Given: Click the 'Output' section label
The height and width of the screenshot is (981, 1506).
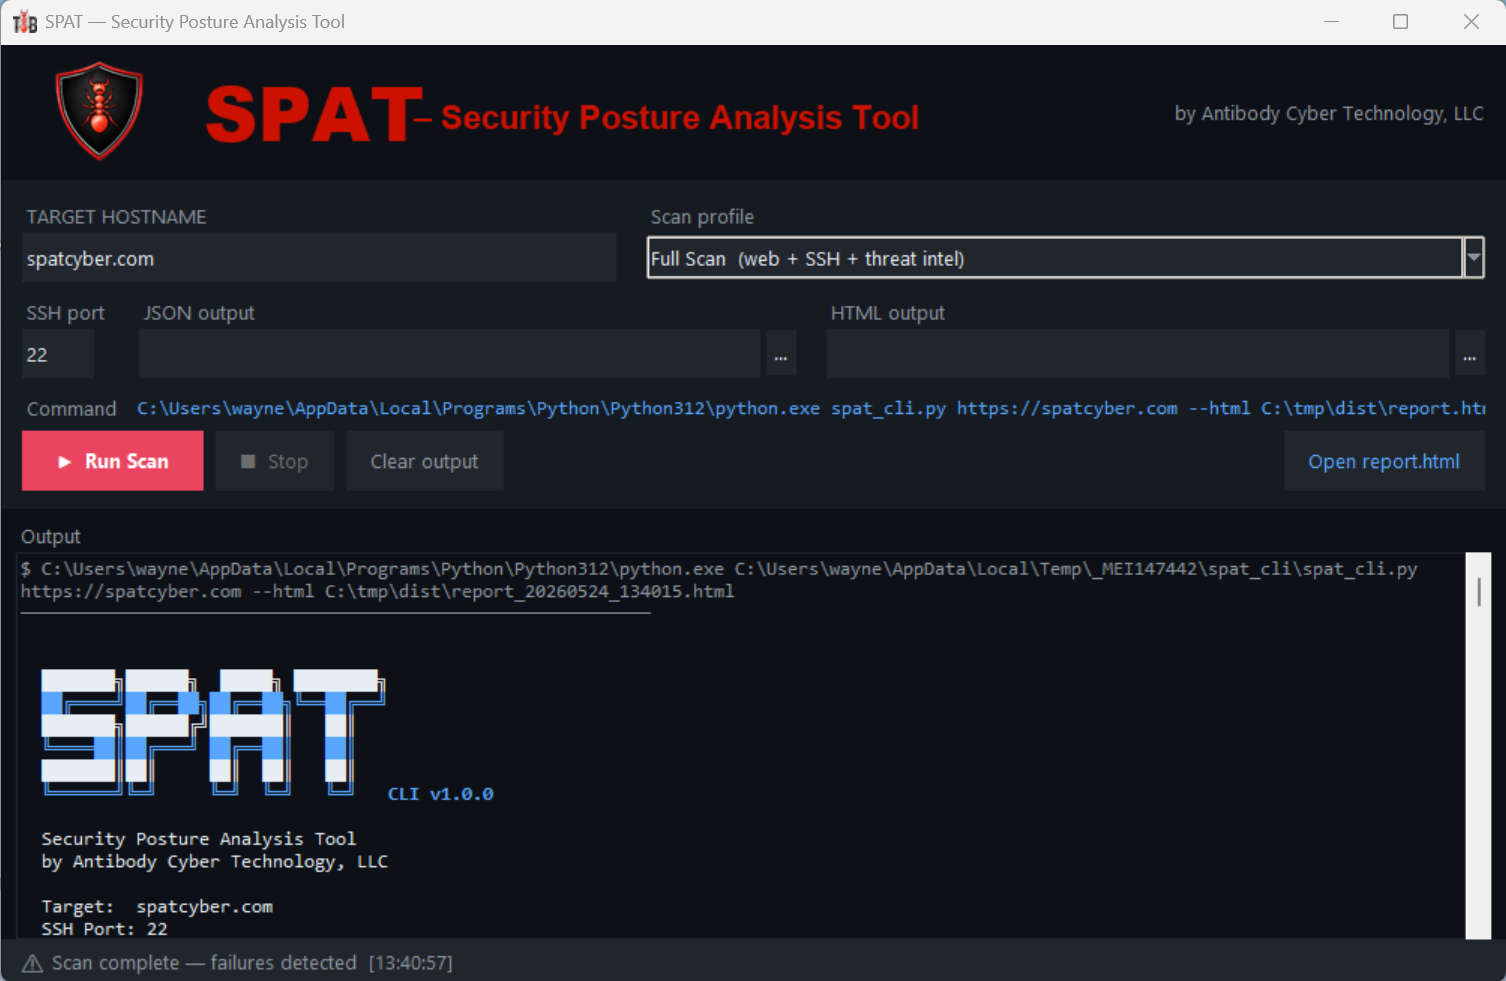Looking at the screenshot, I should (x=51, y=537).
